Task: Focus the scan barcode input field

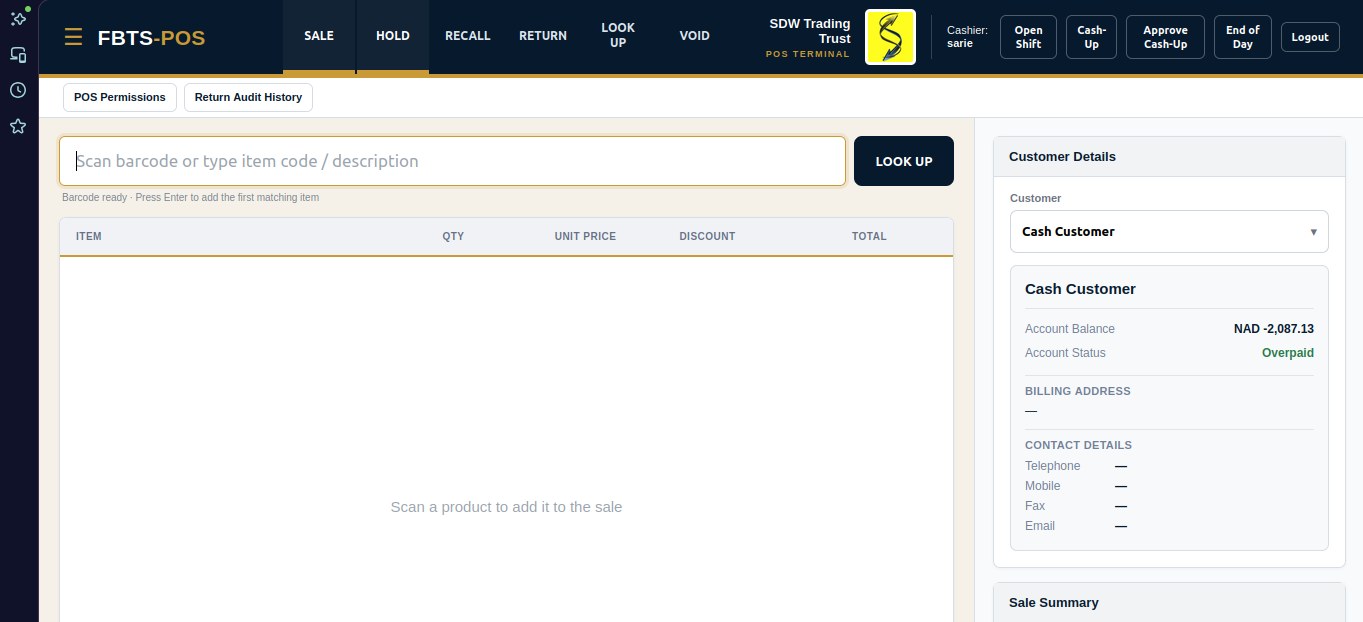Action: click(452, 161)
